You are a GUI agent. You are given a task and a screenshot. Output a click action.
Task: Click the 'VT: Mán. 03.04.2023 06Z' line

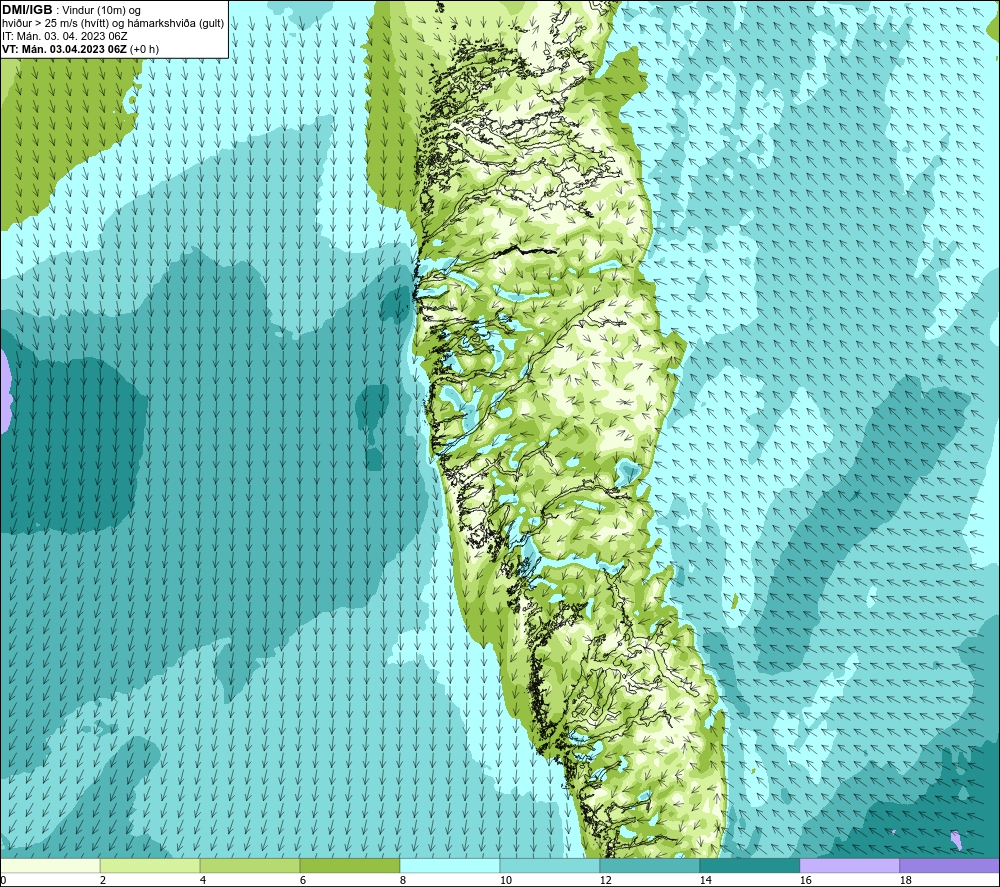pyautogui.click(x=64, y=49)
